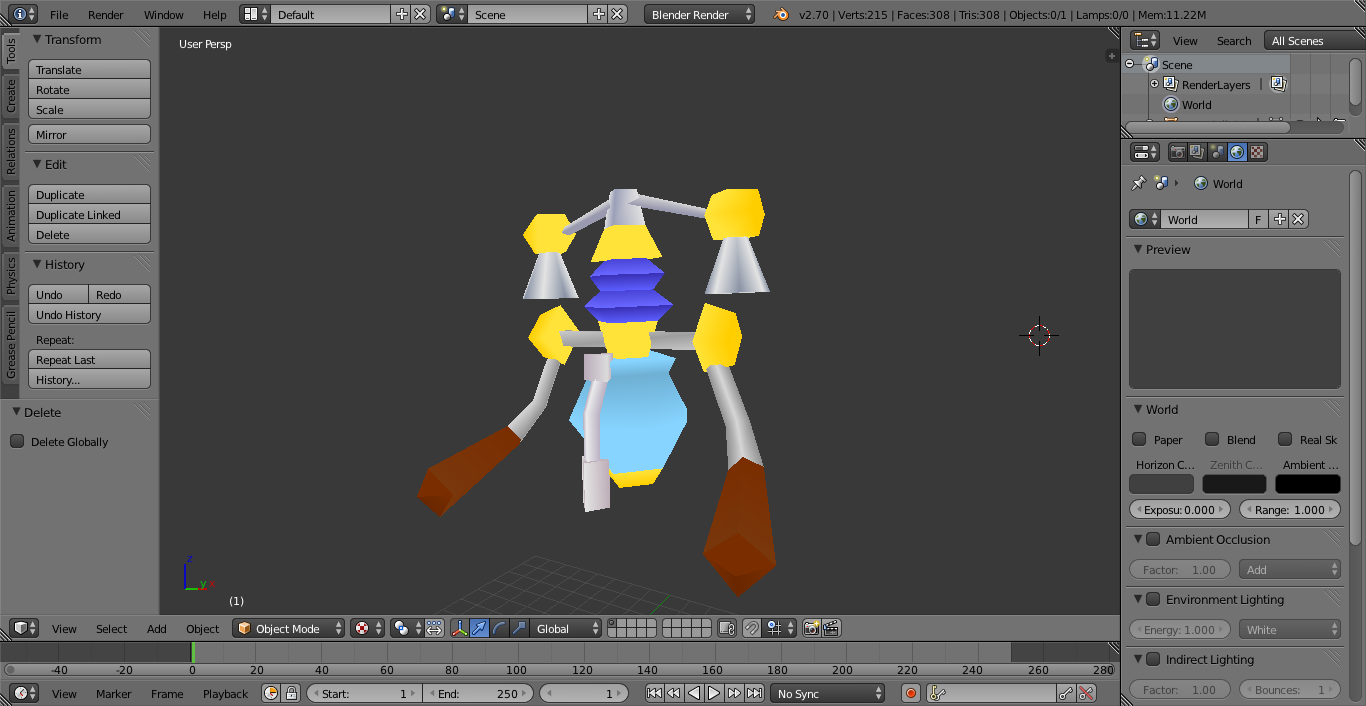Jump to the timeline's last frame
This screenshot has height=706, width=1366.
[755, 693]
